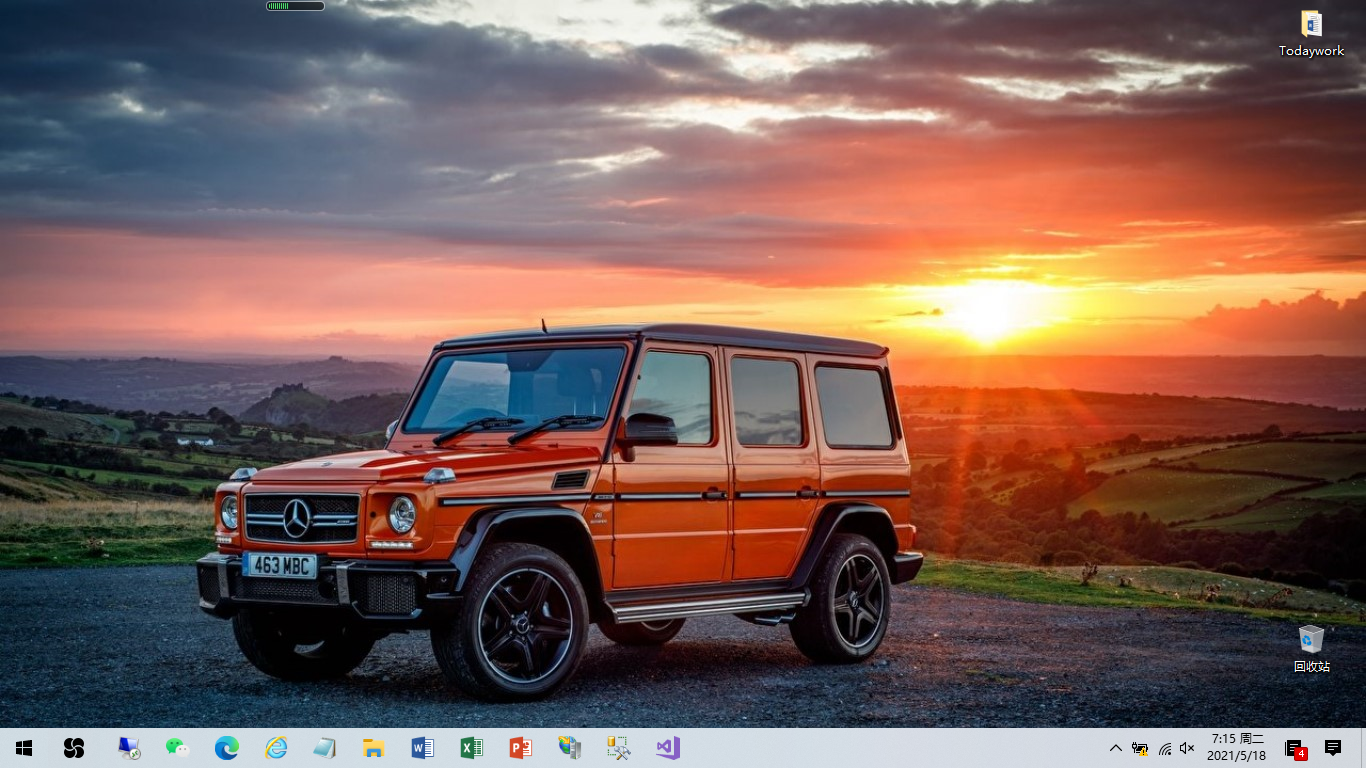Click the black pinwheel taskbar icon
Viewport: 1366px width, 768px height.
[x=74, y=748]
